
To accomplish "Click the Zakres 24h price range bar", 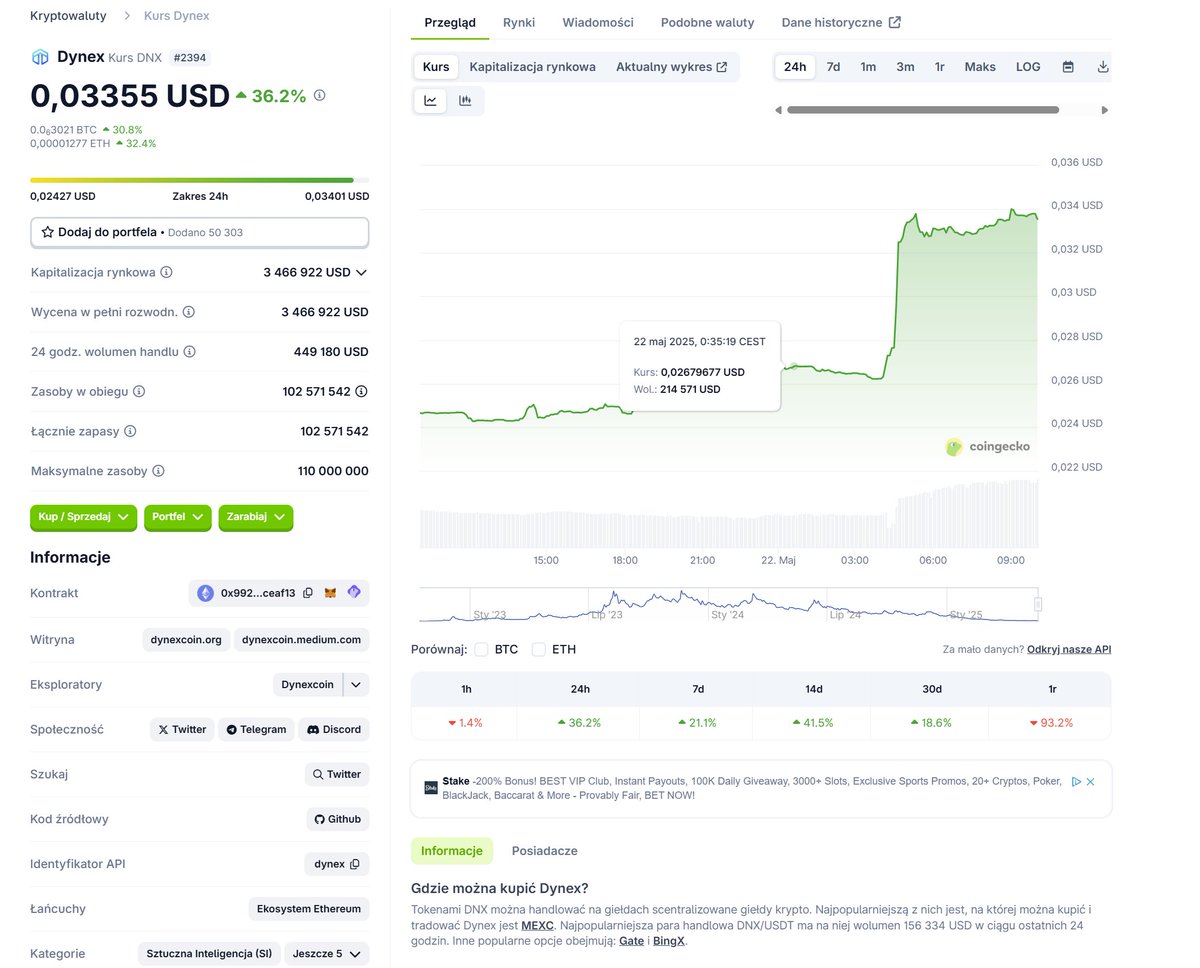I will [200, 180].
